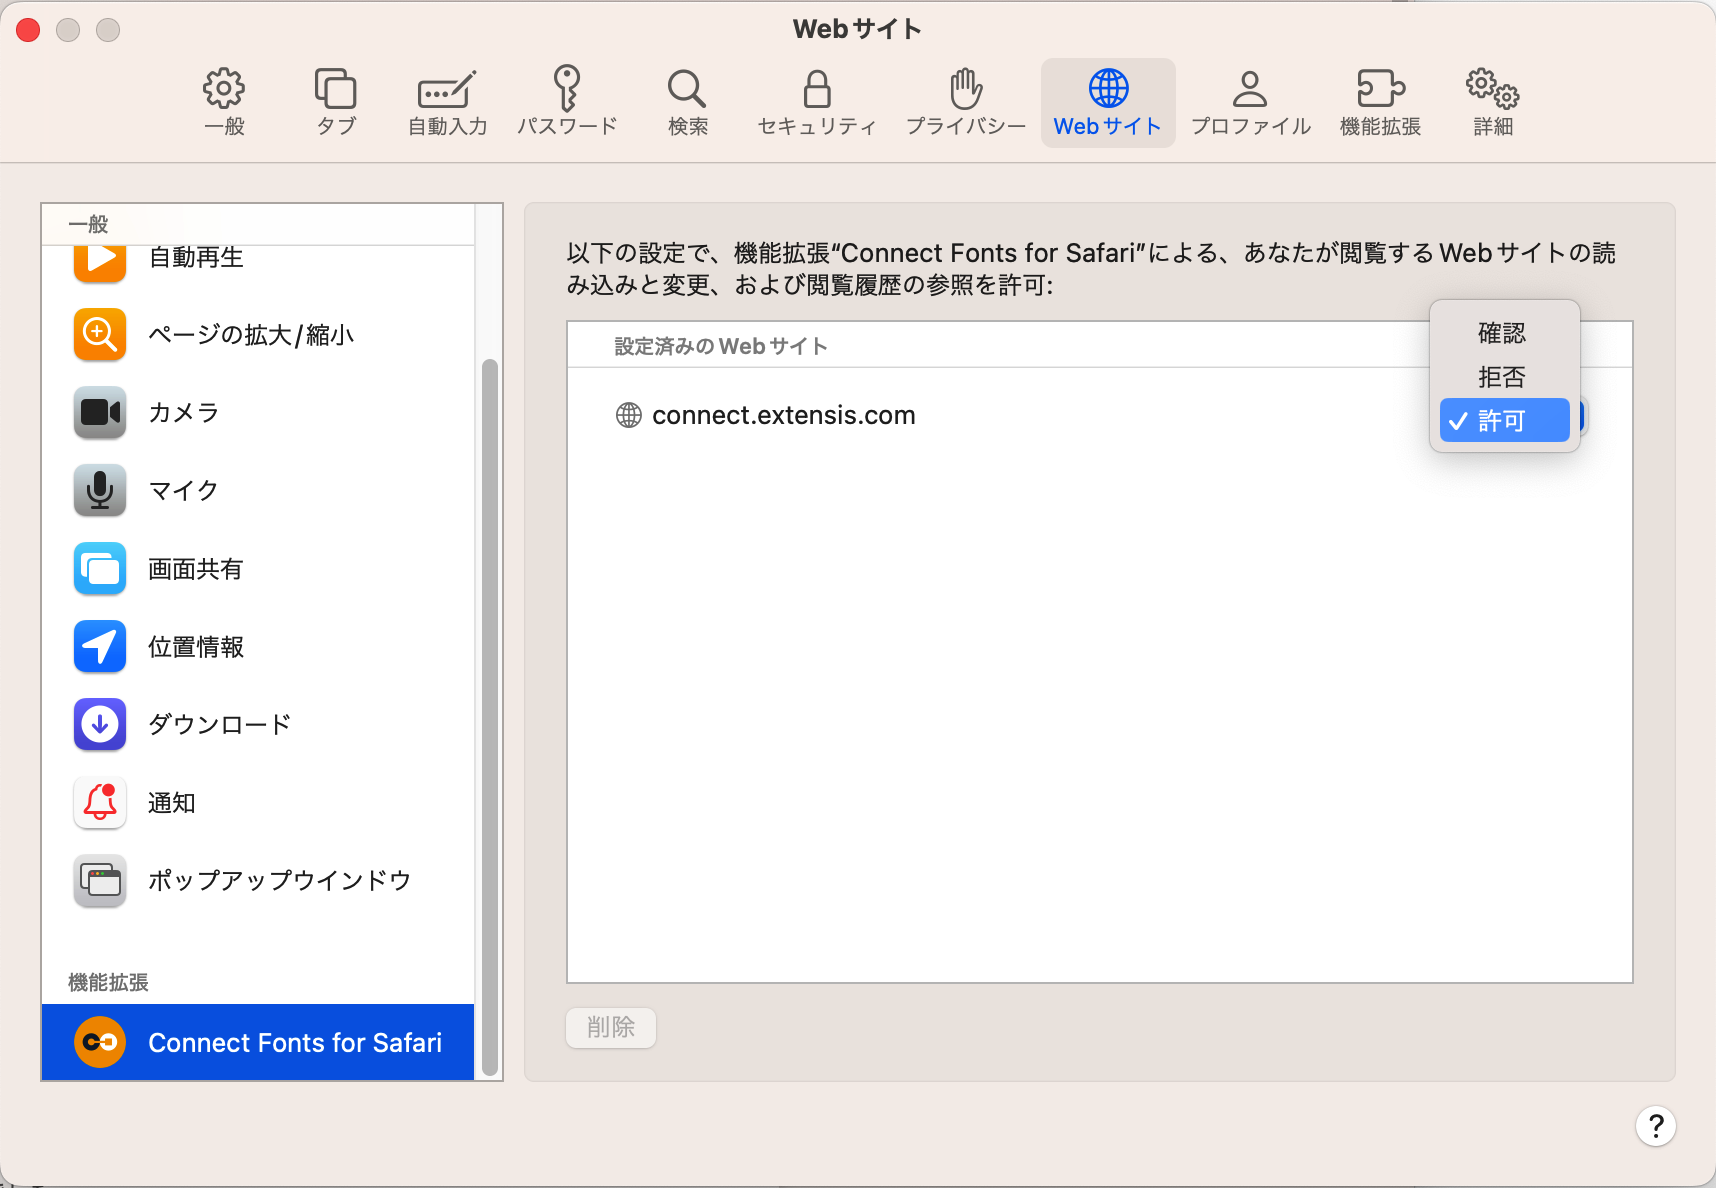
Task: Click the sidebar vertical scrollbar
Action: [489, 716]
